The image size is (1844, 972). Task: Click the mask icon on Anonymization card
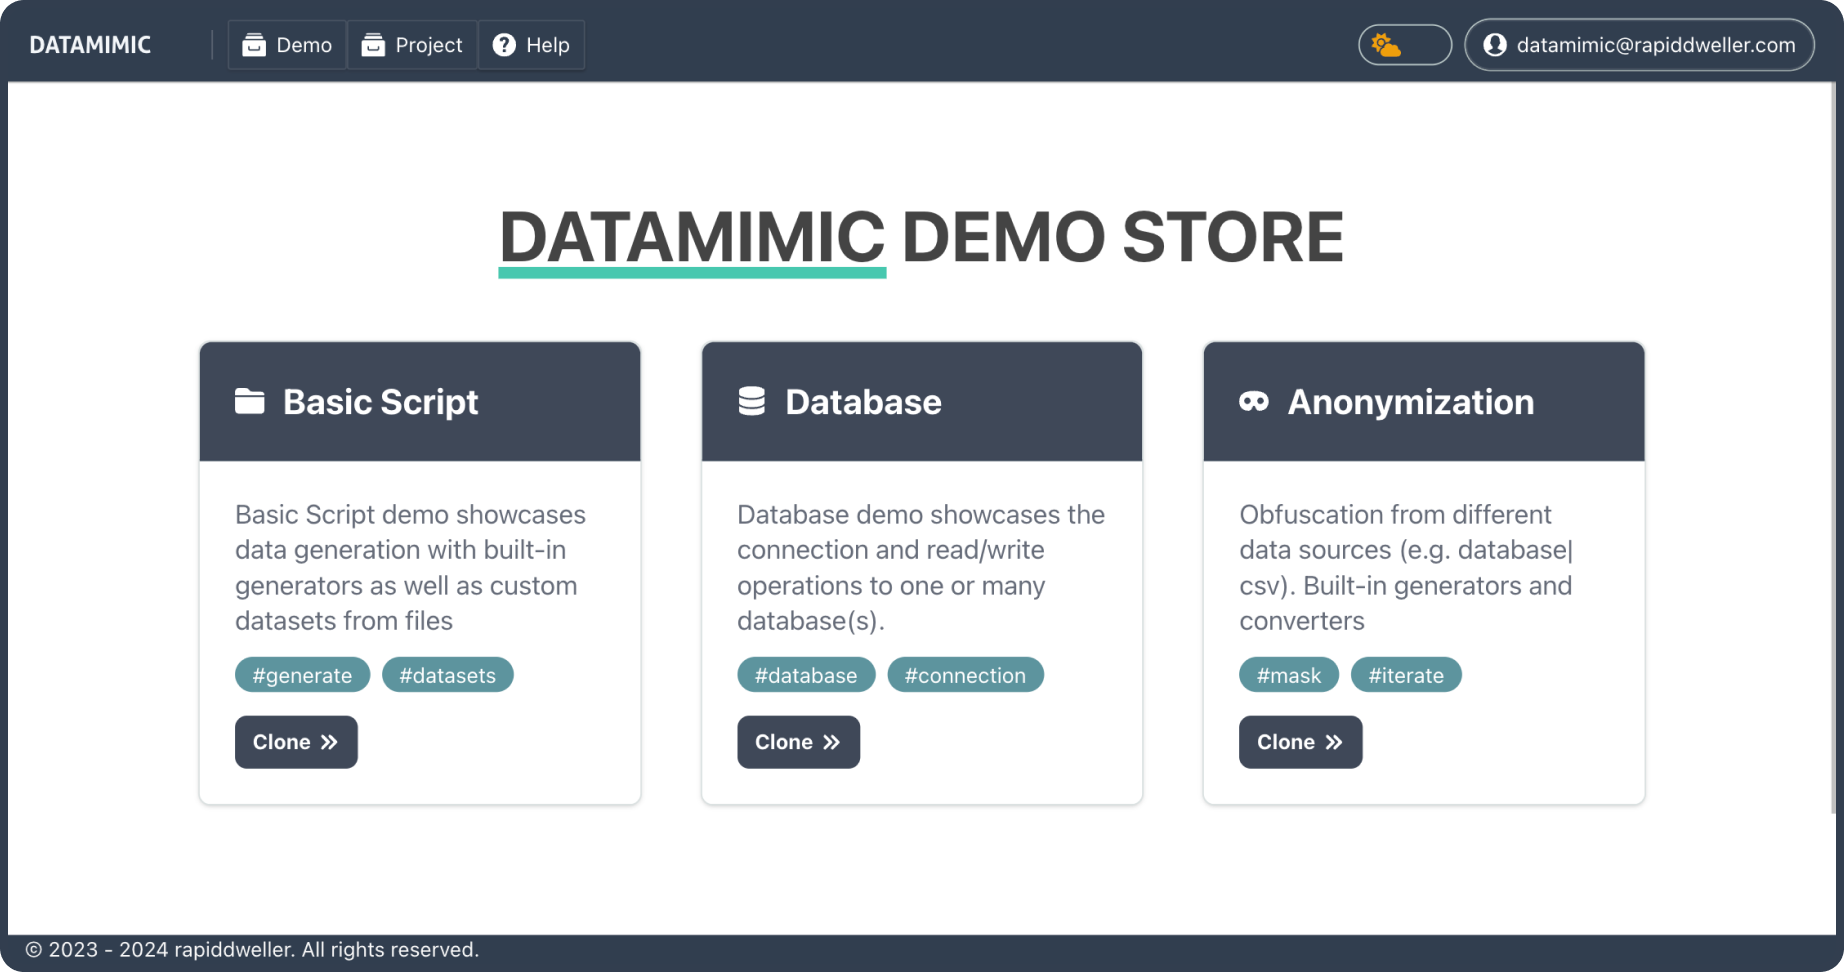pos(1255,401)
